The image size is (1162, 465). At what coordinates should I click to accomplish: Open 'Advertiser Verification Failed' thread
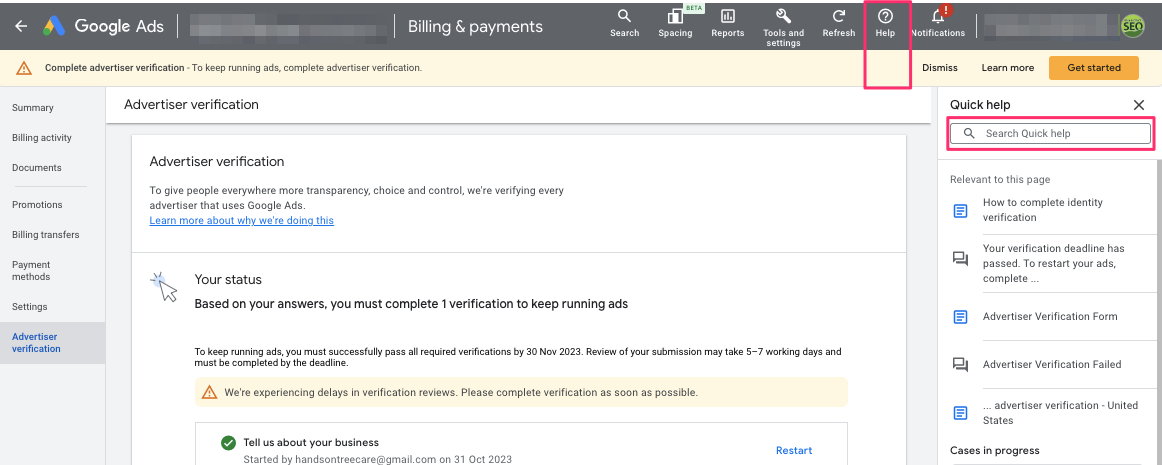pyautogui.click(x=1052, y=365)
